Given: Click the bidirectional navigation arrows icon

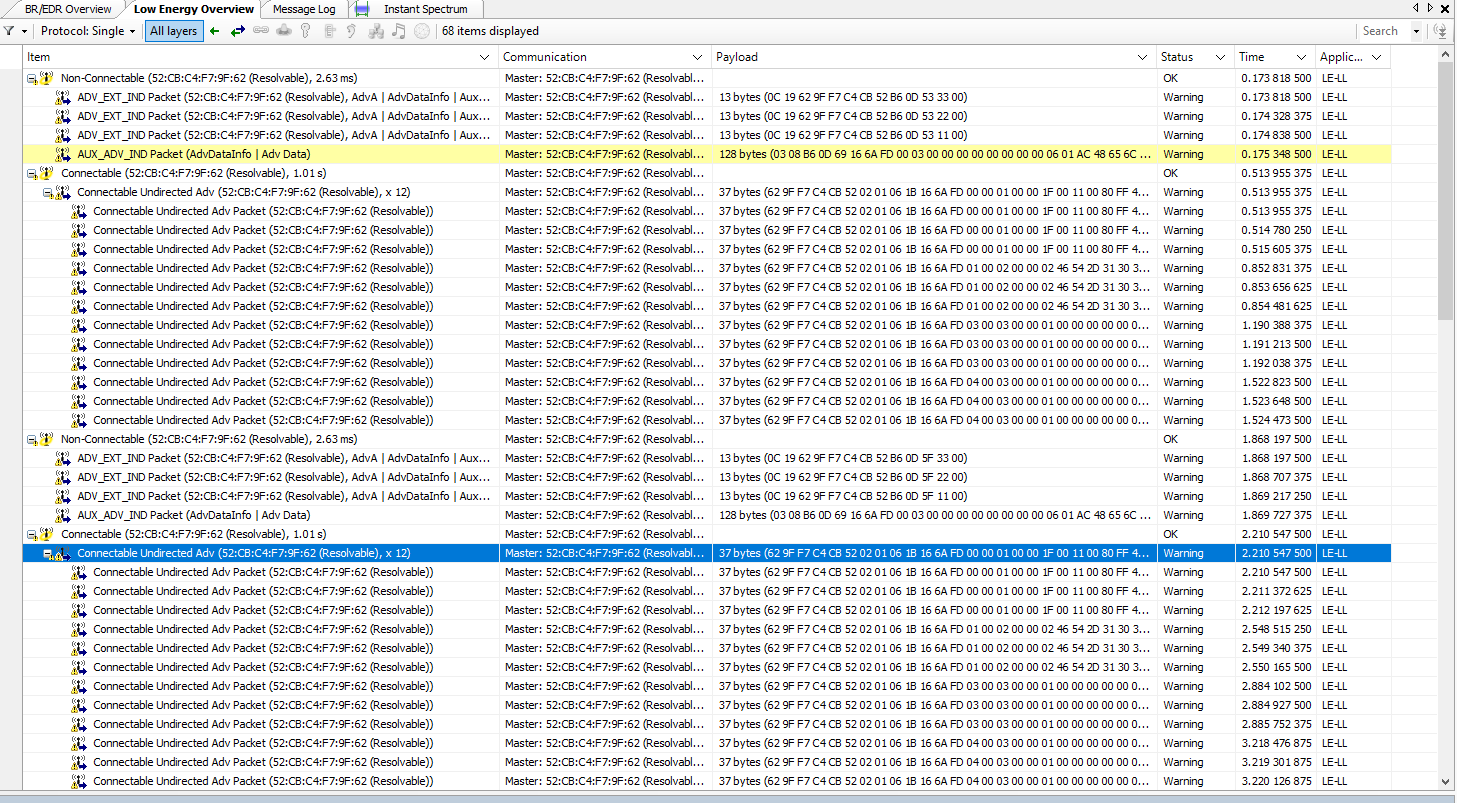Looking at the screenshot, I should (237, 31).
